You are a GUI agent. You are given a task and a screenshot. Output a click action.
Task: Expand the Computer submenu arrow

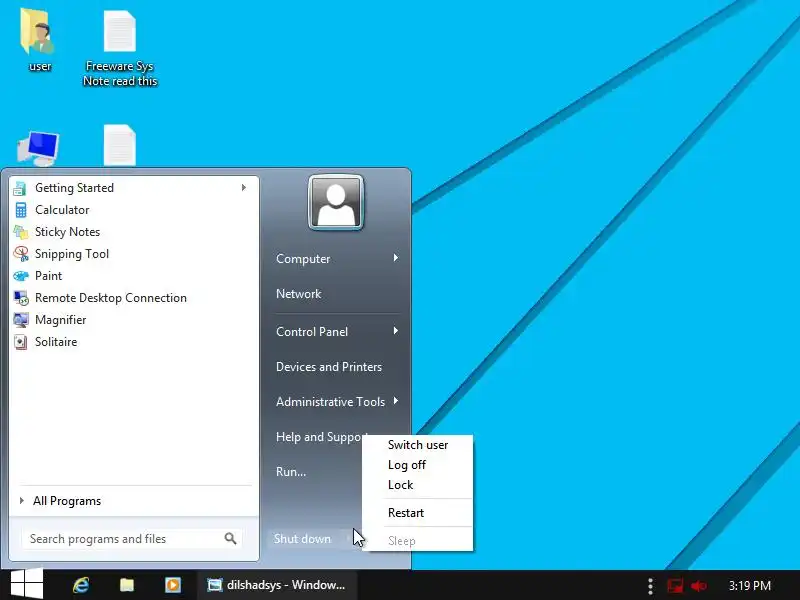(395, 258)
